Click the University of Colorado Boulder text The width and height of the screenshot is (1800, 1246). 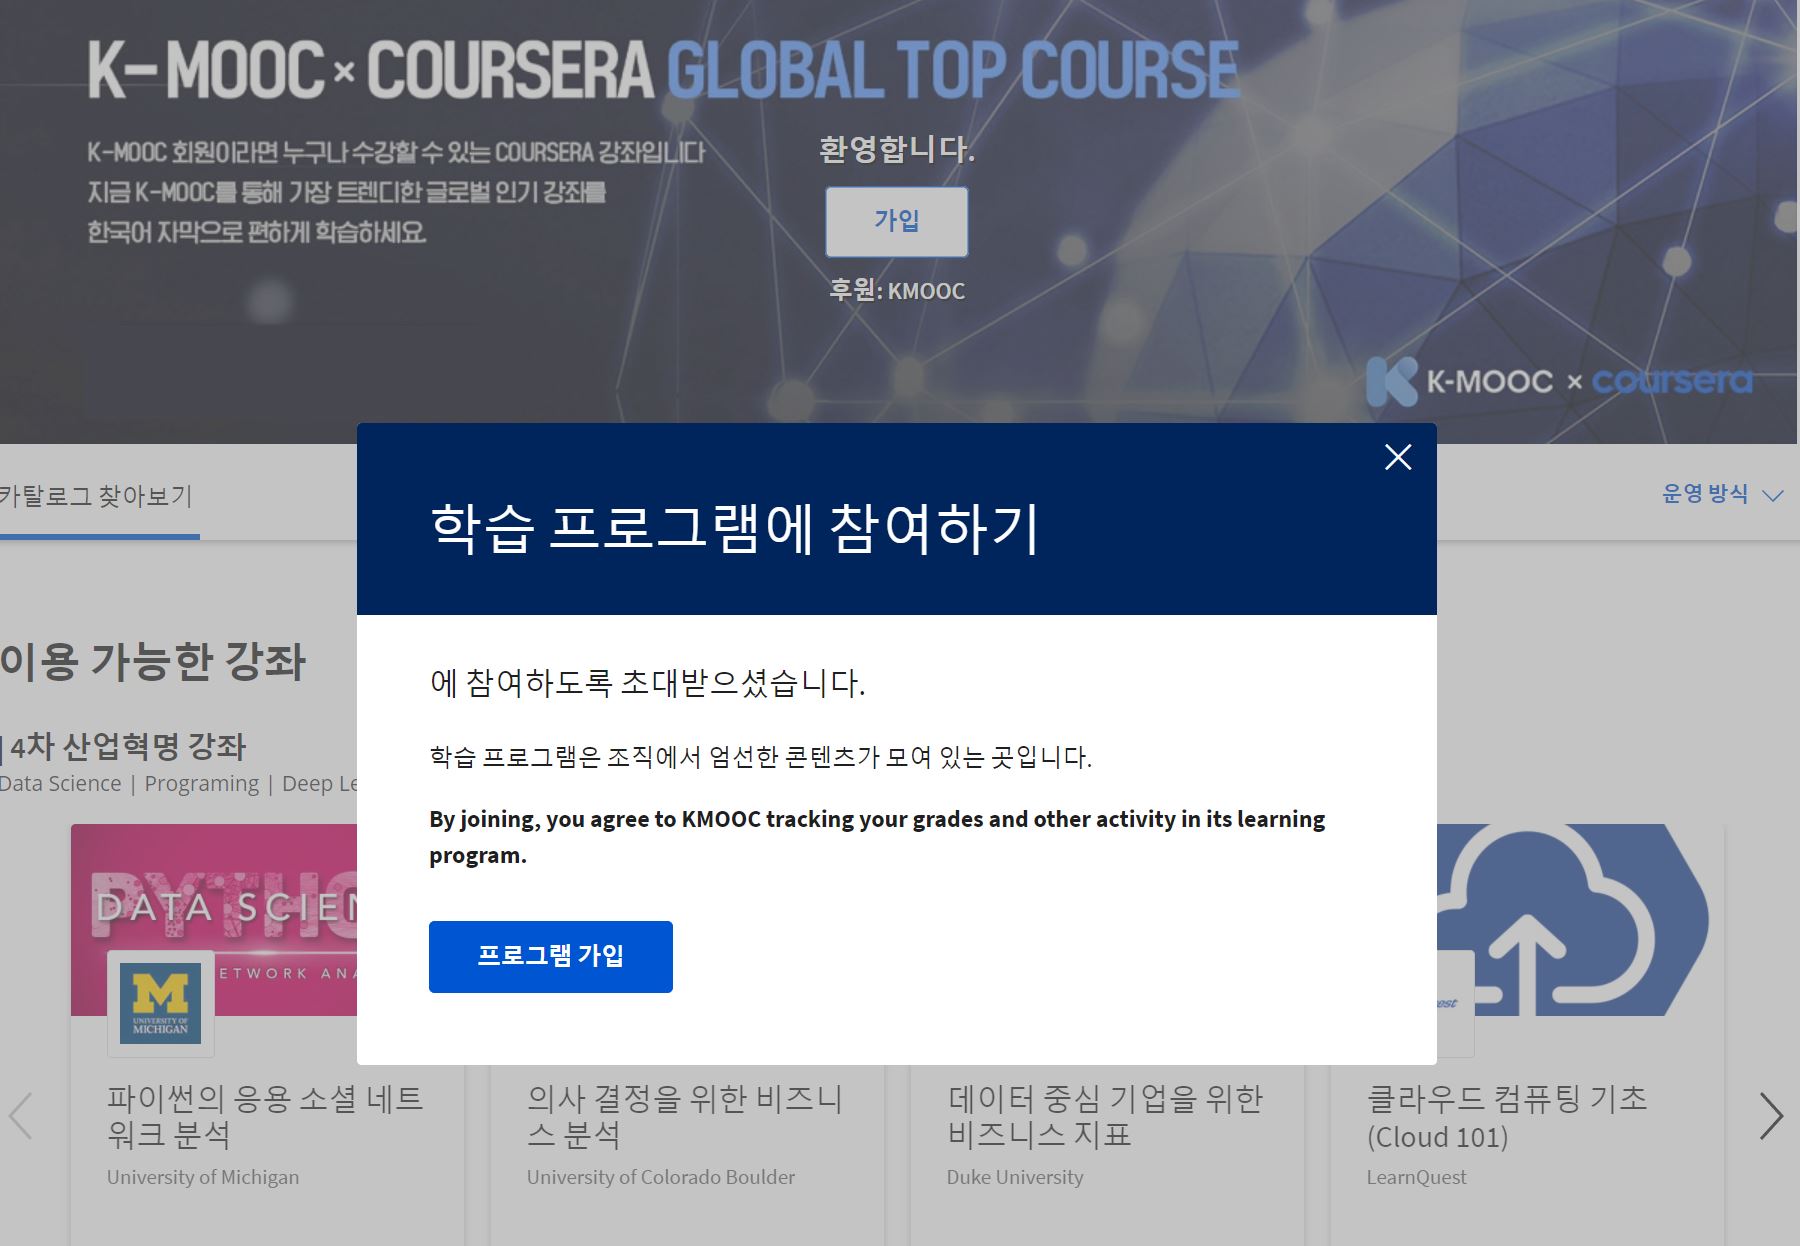tap(661, 1177)
